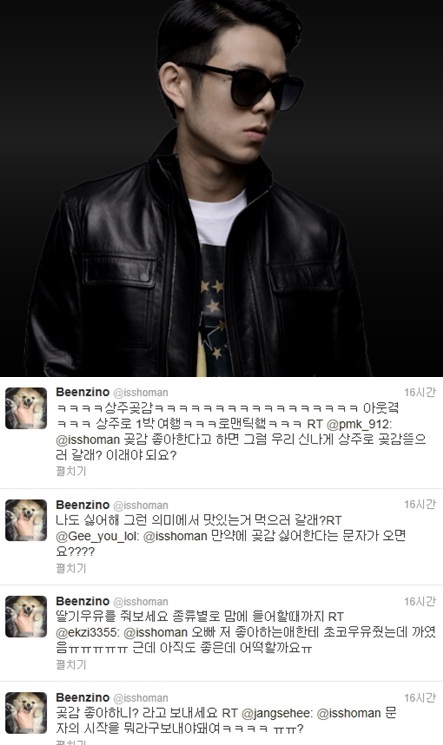Viewport: 443px width, 745px height.
Task: Open the @Gee_you_lol mention link
Action: point(97,536)
